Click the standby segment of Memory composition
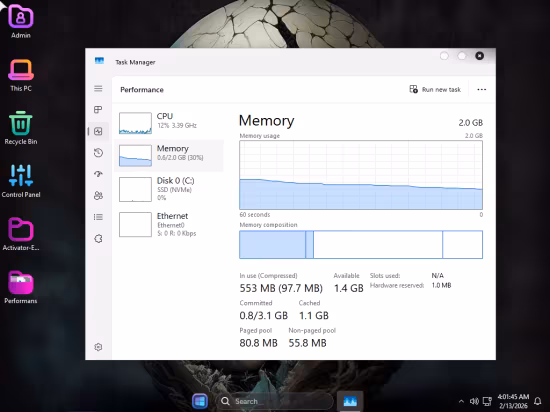This screenshot has width=550, height=412. click(x=378, y=244)
